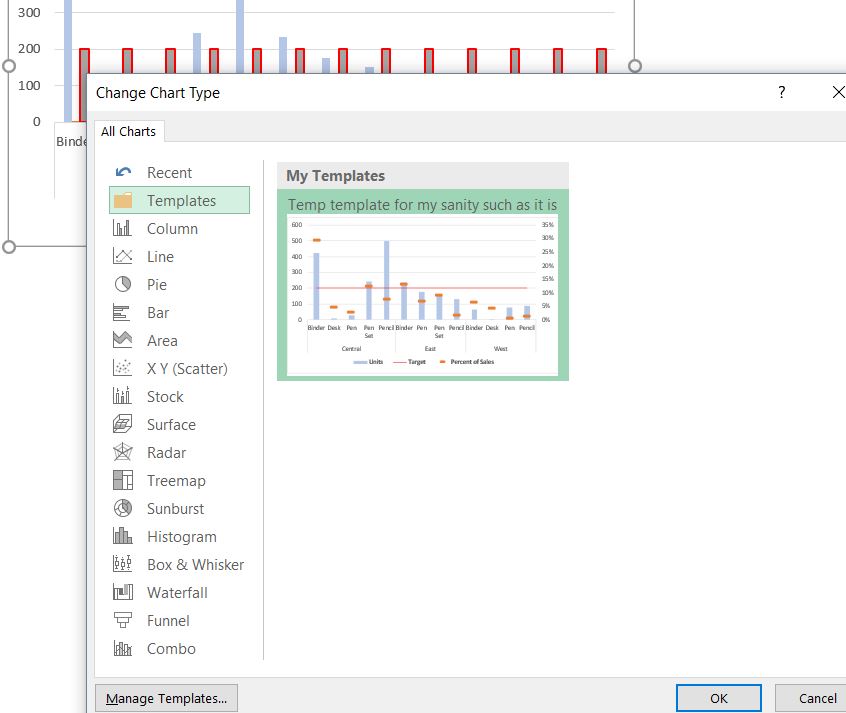Screen dimensions: 846x713
Task: Open dialog help with question mark
Action: point(781,92)
